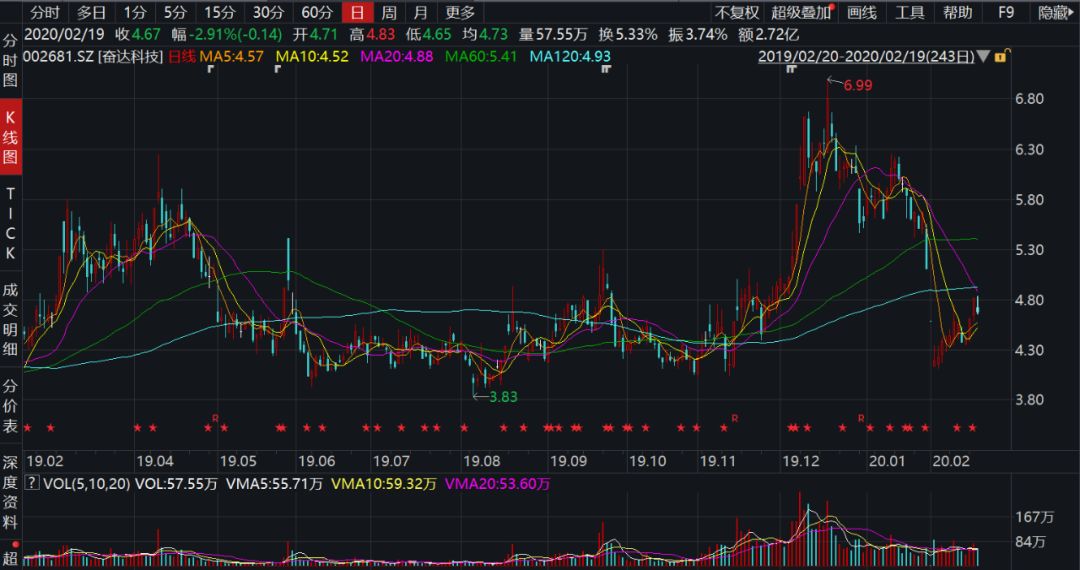Screen dimensions: 1080x570
Task: Open the 分时图 side panel tab
Action: tap(10, 61)
